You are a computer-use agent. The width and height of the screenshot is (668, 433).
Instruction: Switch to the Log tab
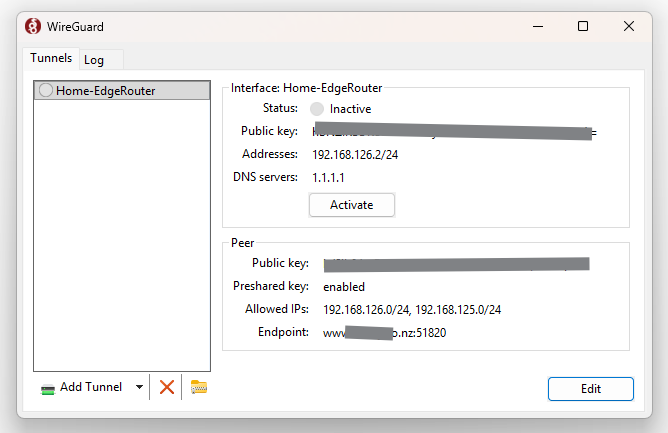pyautogui.click(x=94, y=60)
